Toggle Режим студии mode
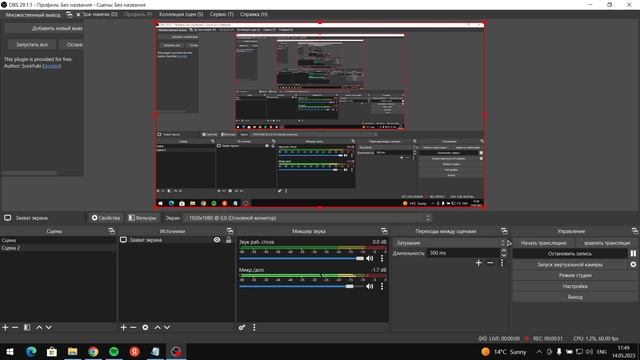This screenshot has width=640, height=360. pyautogui.click(x=575, y=276)
